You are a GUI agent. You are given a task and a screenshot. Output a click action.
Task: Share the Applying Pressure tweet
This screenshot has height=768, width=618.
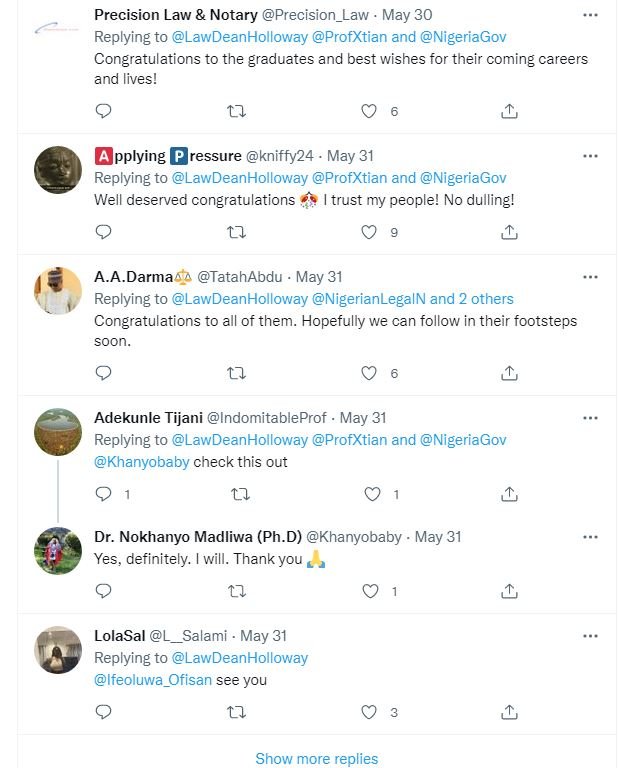coord(509,232)
